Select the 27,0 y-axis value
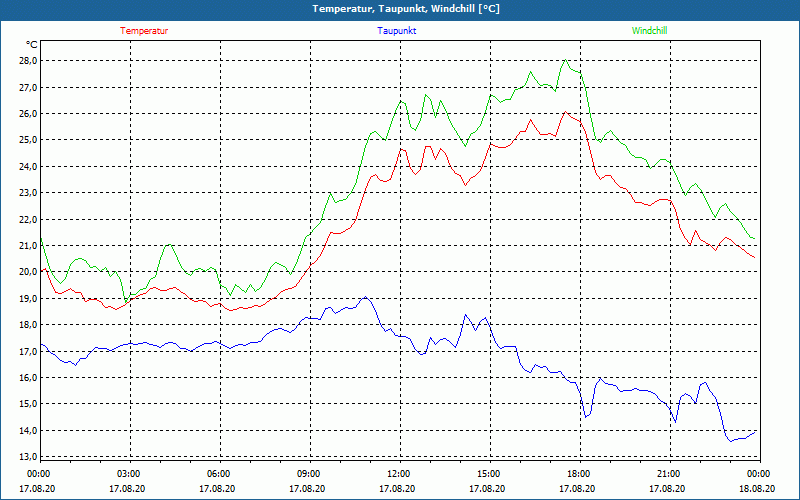The height and width of the screenshot is (500, 800). coord(28,87)
